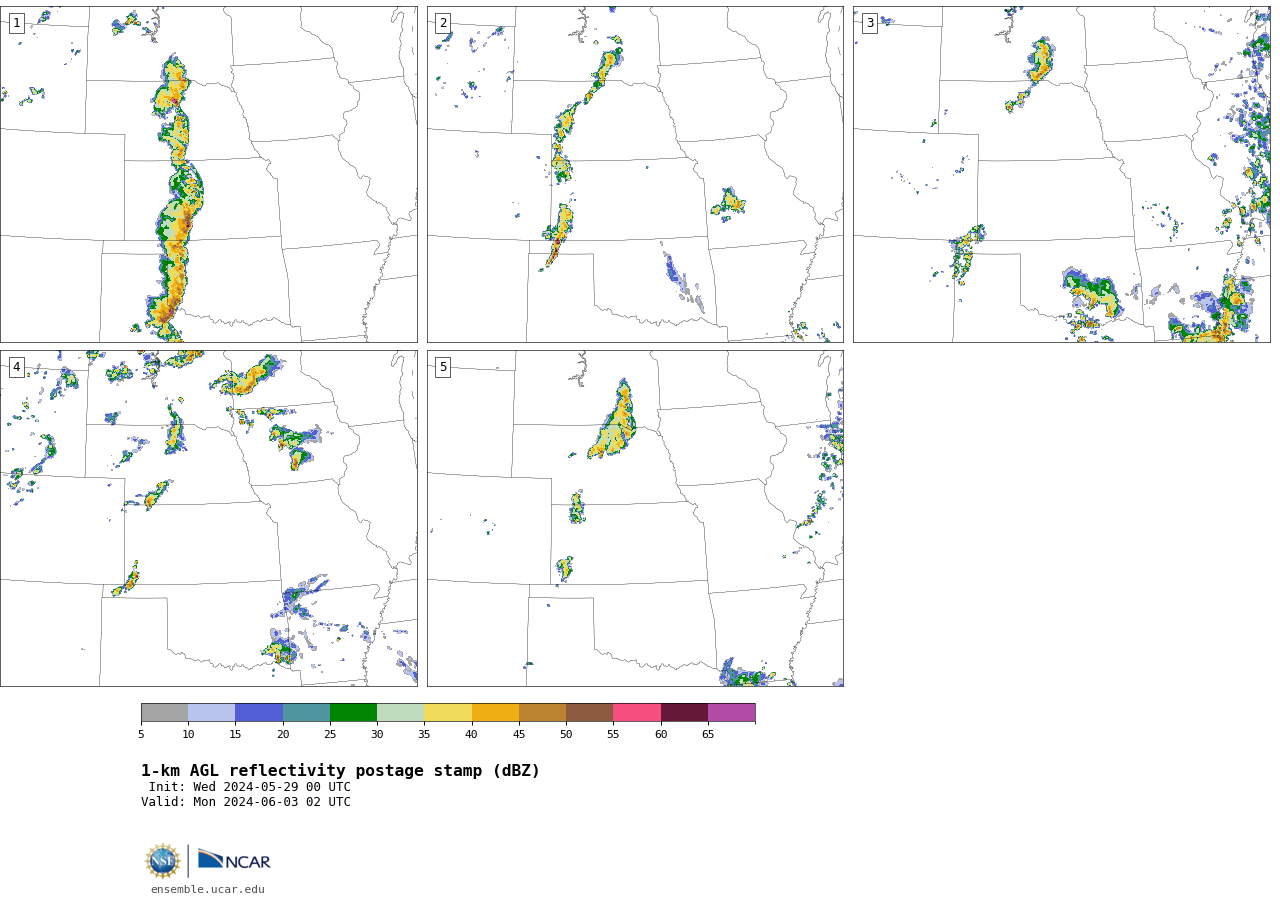This screenshot has height=901, width=1280.
Task: Click the NSF logo icon
Action: pos(162,861)
